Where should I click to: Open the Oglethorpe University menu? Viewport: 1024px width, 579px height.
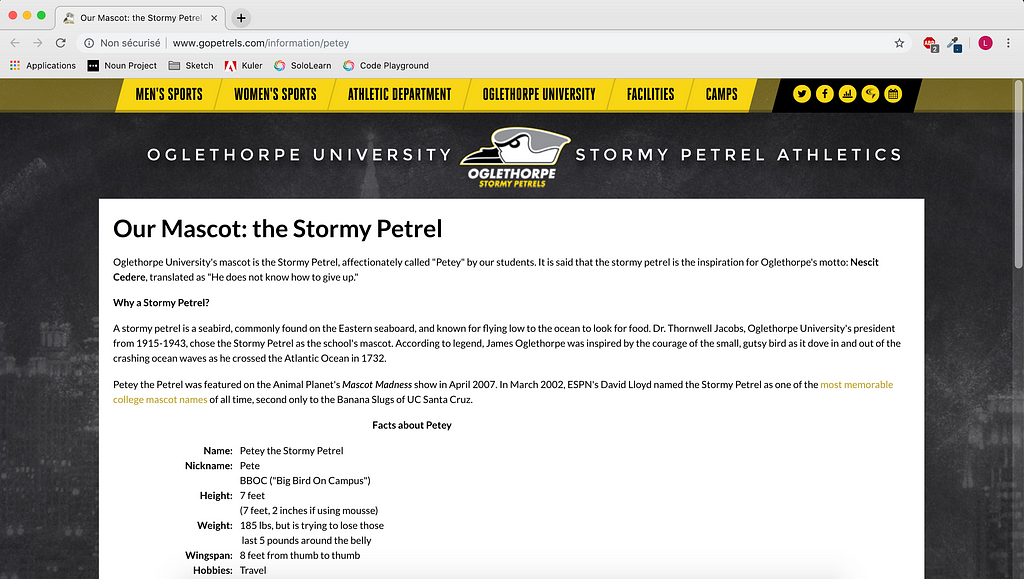tap(539, 95)
